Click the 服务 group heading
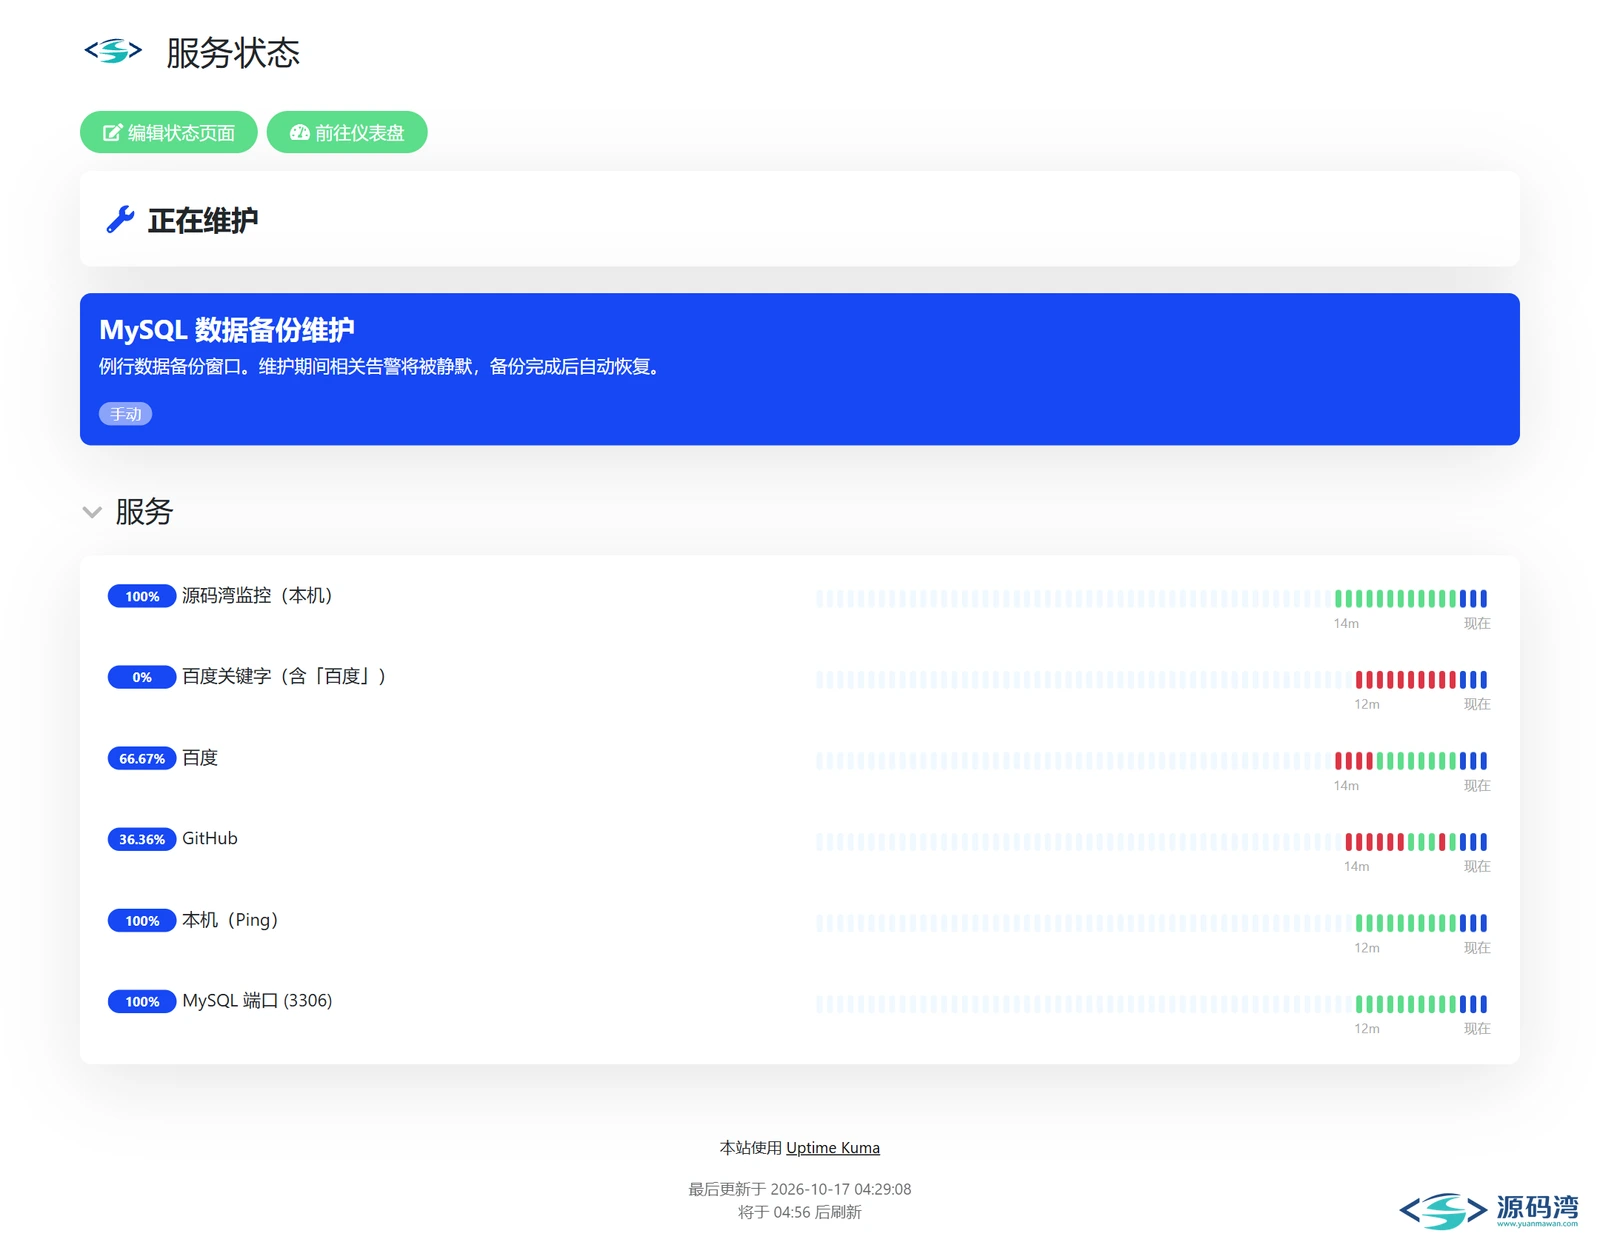 pyautogui.click(x=144, y=511)
